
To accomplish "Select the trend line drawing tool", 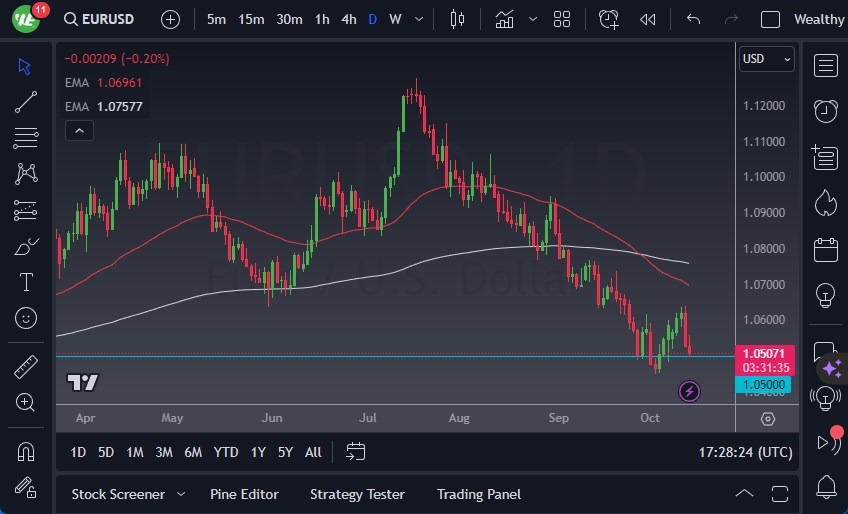I will 26,101.
